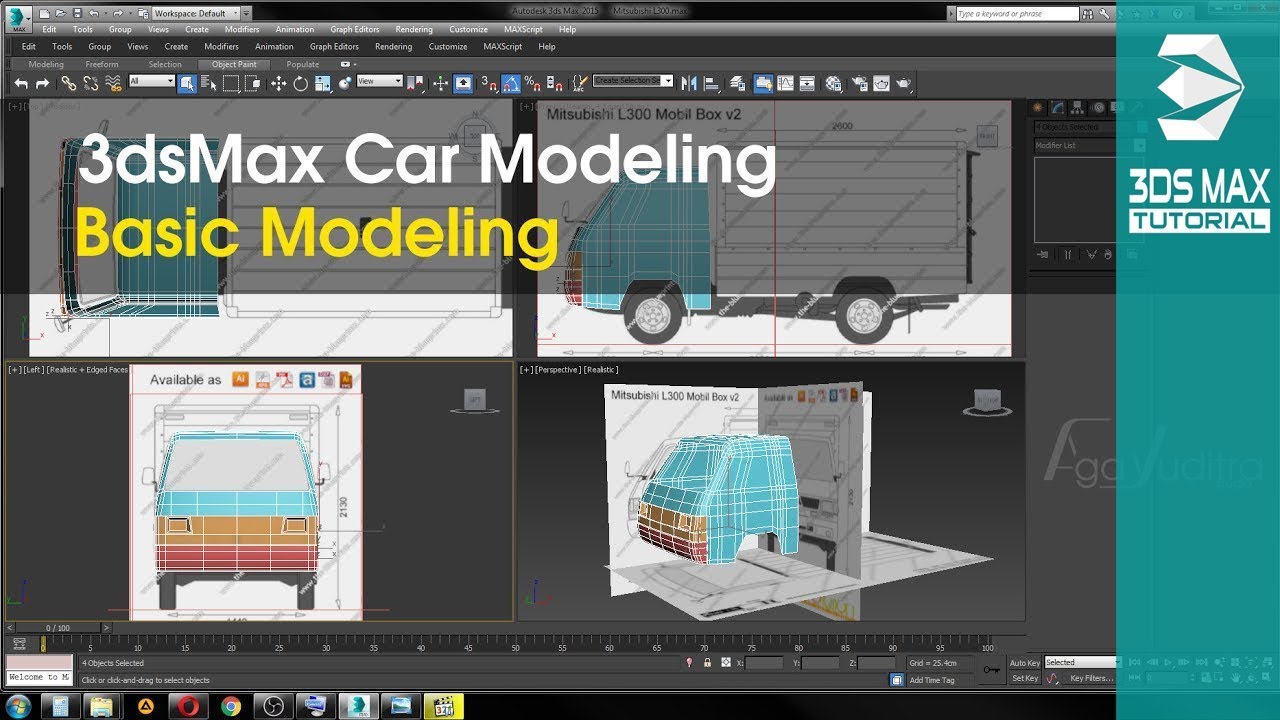Click the X coordinate input field
The width and height of the screenshot is (1280, 720).
pos(765,663)
